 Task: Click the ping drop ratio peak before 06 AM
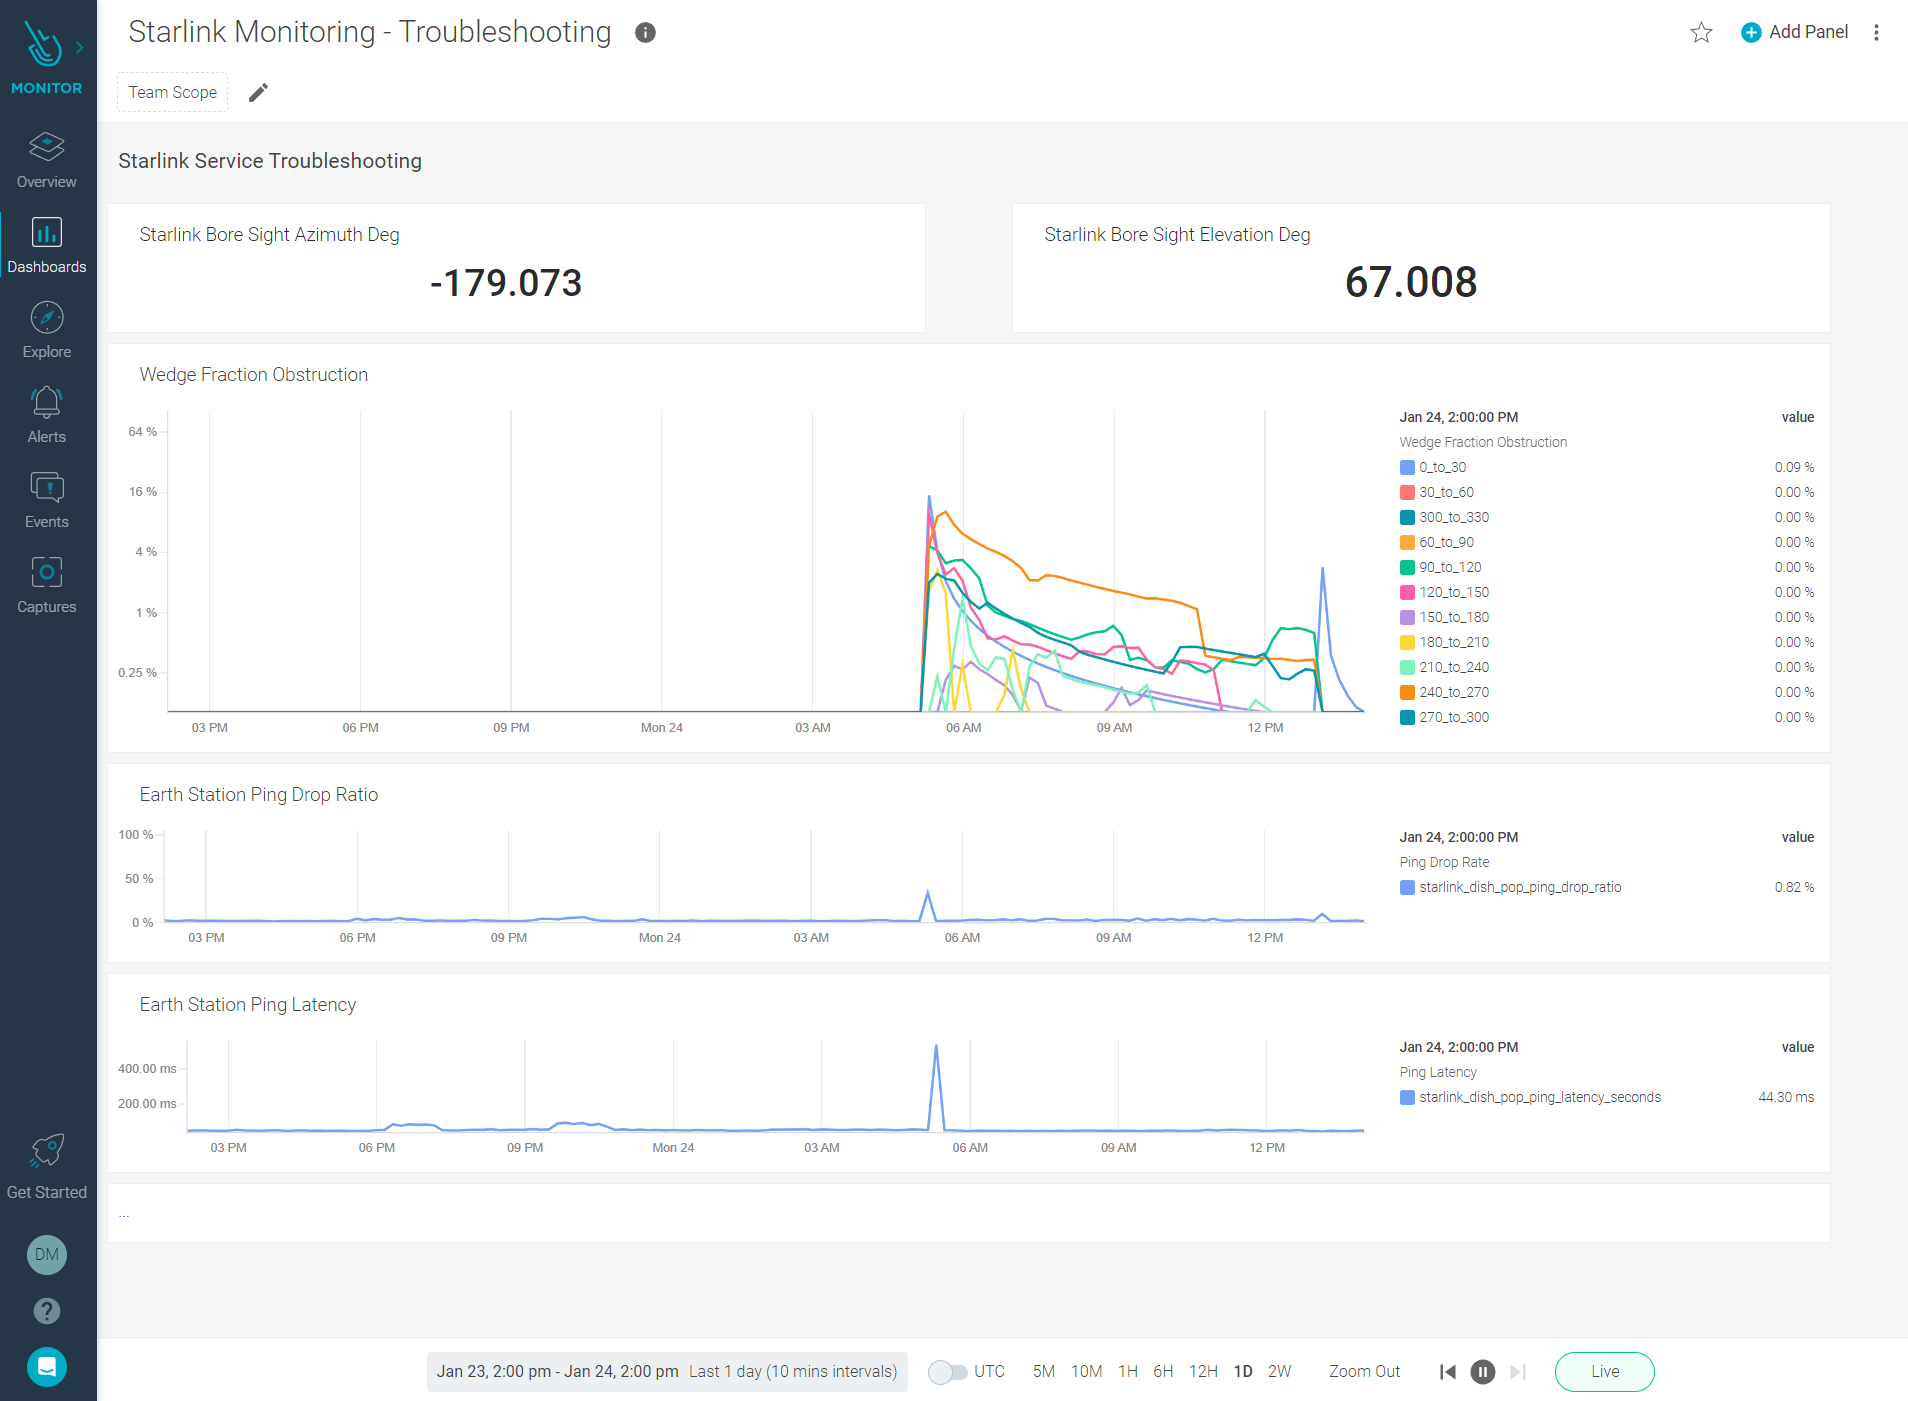928,893
